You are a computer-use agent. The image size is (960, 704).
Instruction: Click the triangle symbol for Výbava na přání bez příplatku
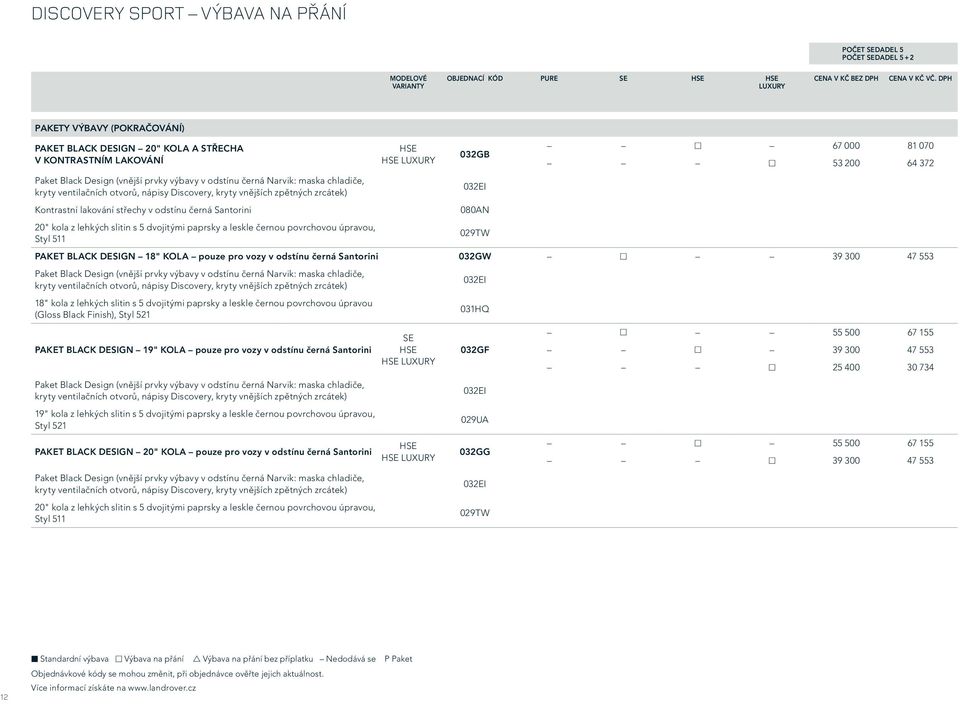pyautogui.click(x=197, y=659)
